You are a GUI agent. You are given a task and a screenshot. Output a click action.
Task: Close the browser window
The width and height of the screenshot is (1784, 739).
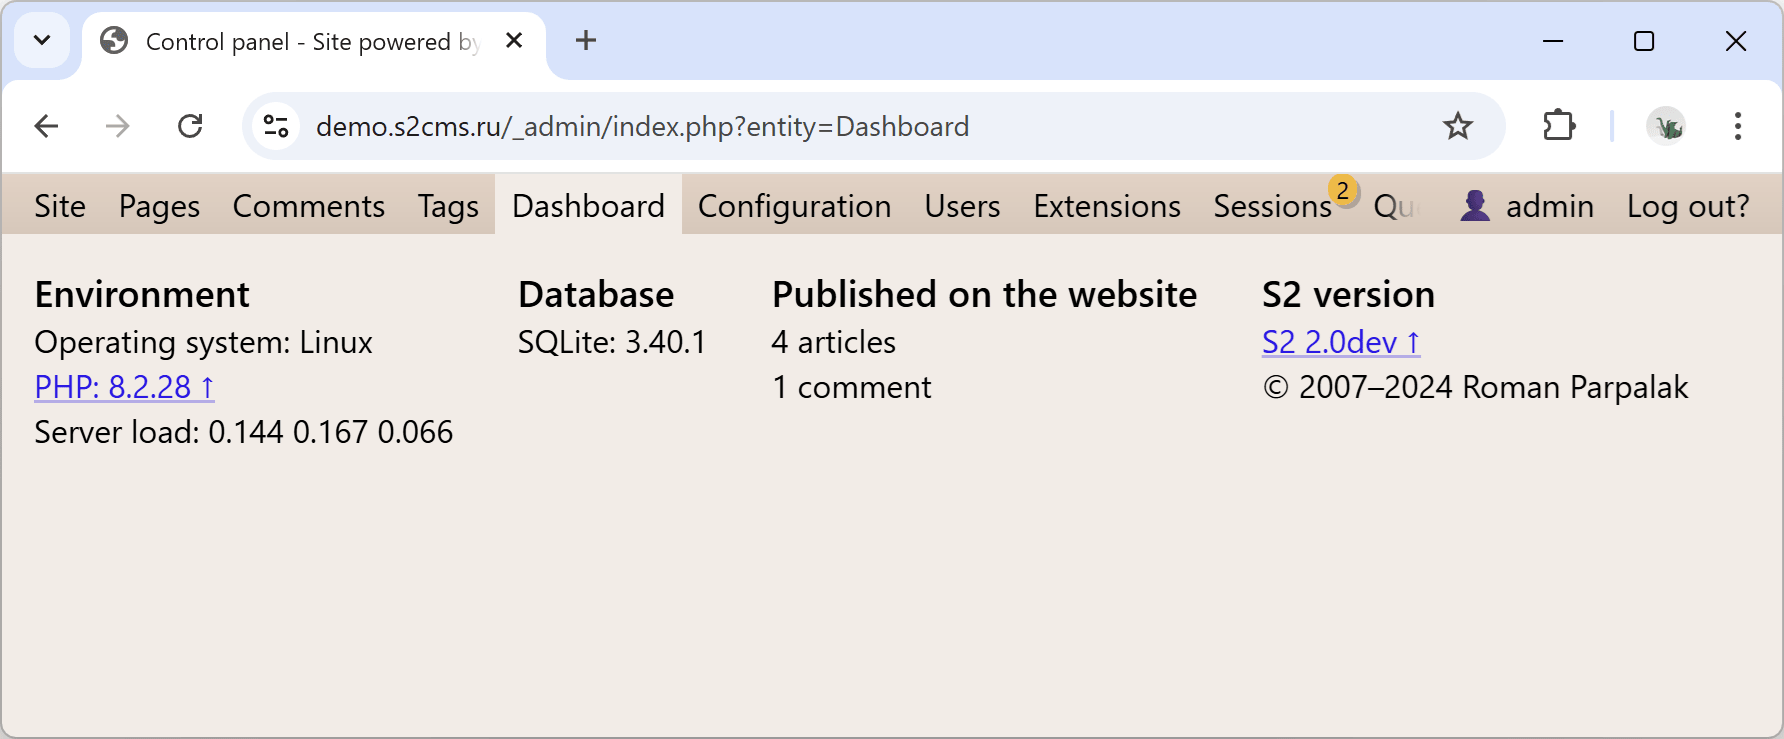1736,41
